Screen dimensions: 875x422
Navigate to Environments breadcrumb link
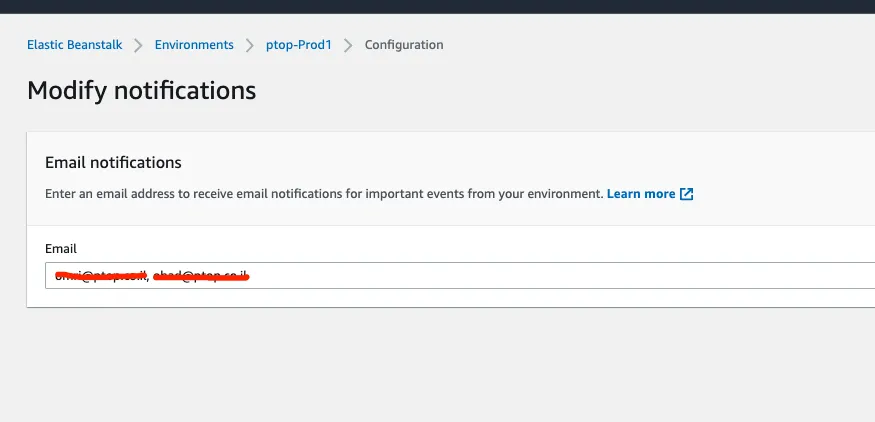(x=194, y=45)
